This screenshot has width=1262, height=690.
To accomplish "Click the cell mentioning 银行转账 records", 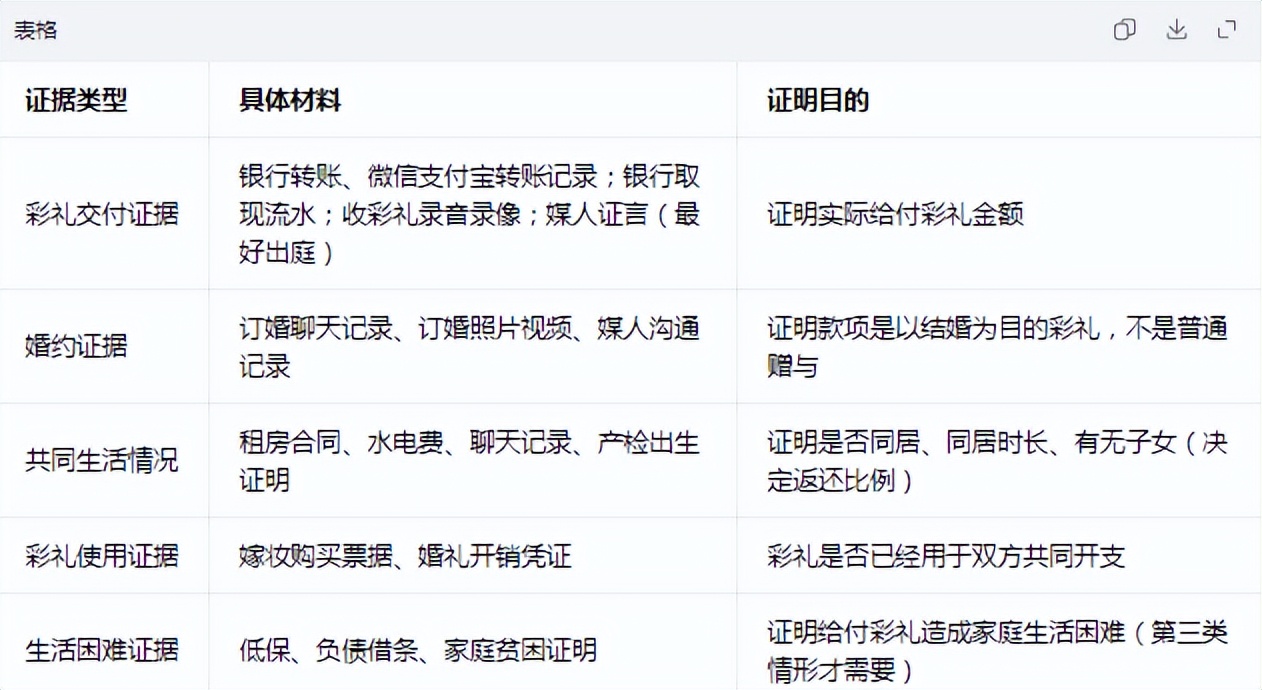I will coord(470,214).
